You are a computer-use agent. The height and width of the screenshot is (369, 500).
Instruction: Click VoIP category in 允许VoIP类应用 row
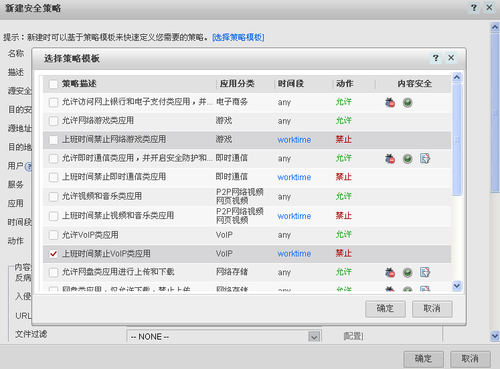(224, 235)
